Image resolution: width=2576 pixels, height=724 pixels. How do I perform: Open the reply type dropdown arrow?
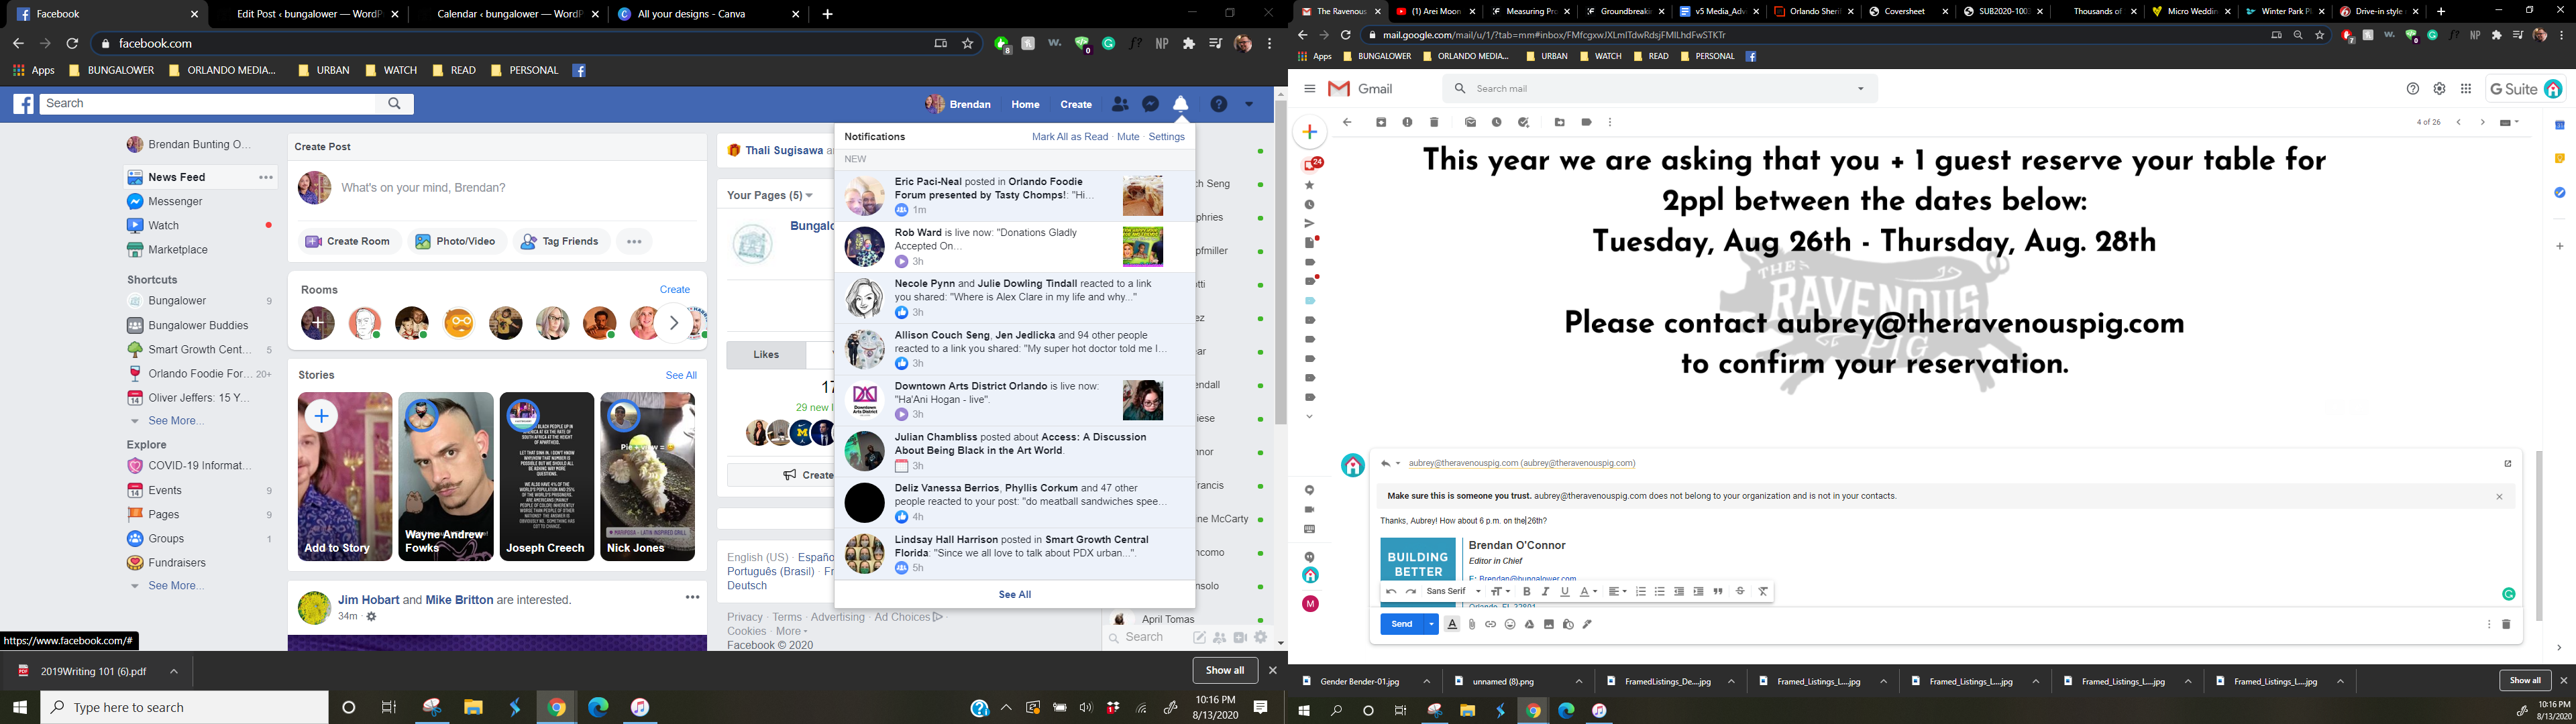pos(1398,464)
